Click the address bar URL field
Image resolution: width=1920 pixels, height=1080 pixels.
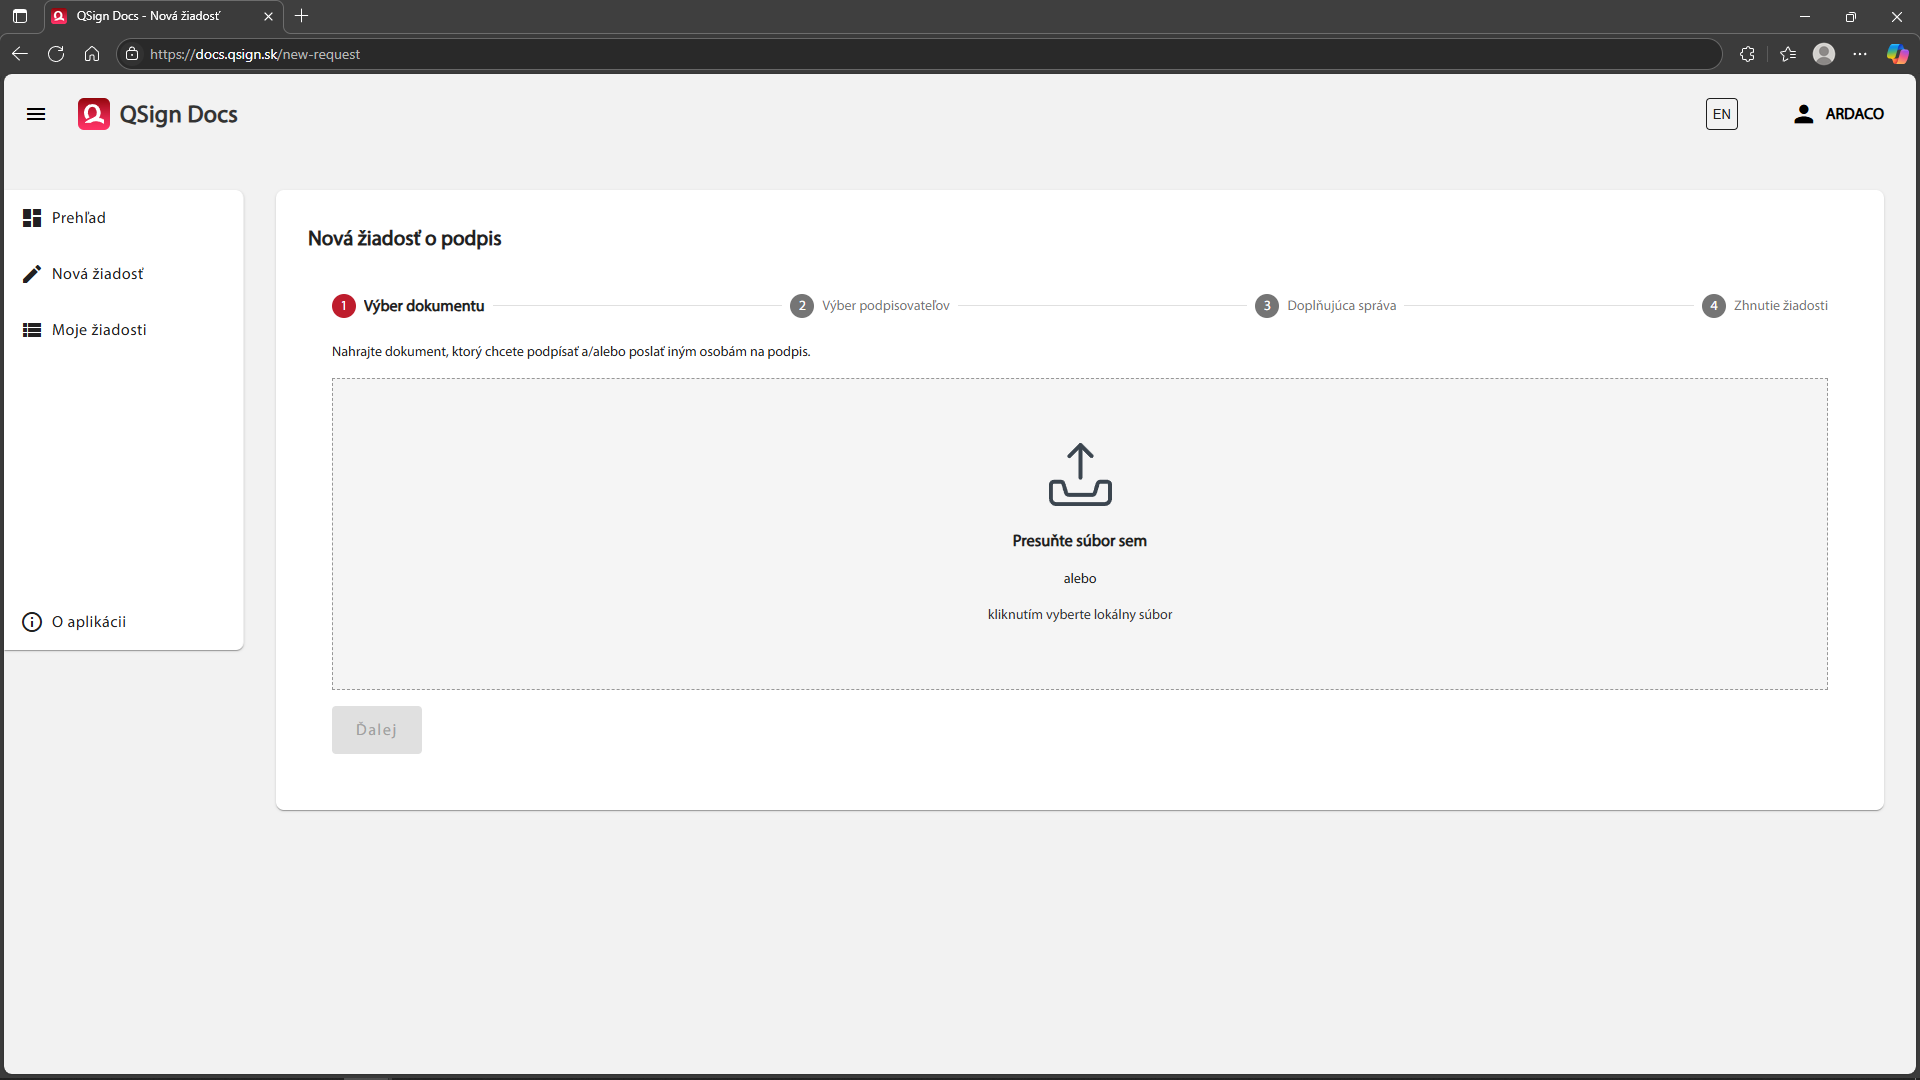[x=700, y=54]
